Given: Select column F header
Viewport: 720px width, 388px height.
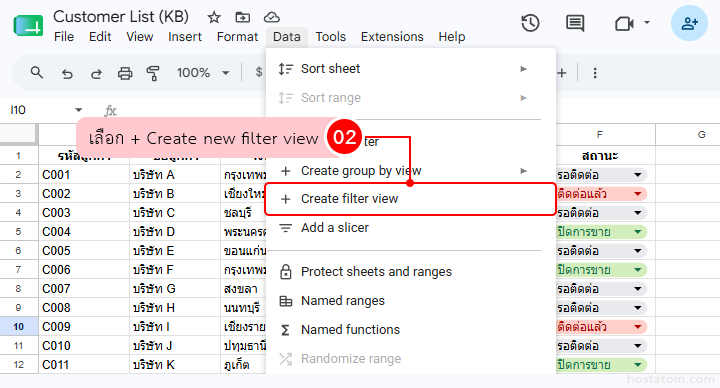Looking at the screenshot, I should [599, 135].
